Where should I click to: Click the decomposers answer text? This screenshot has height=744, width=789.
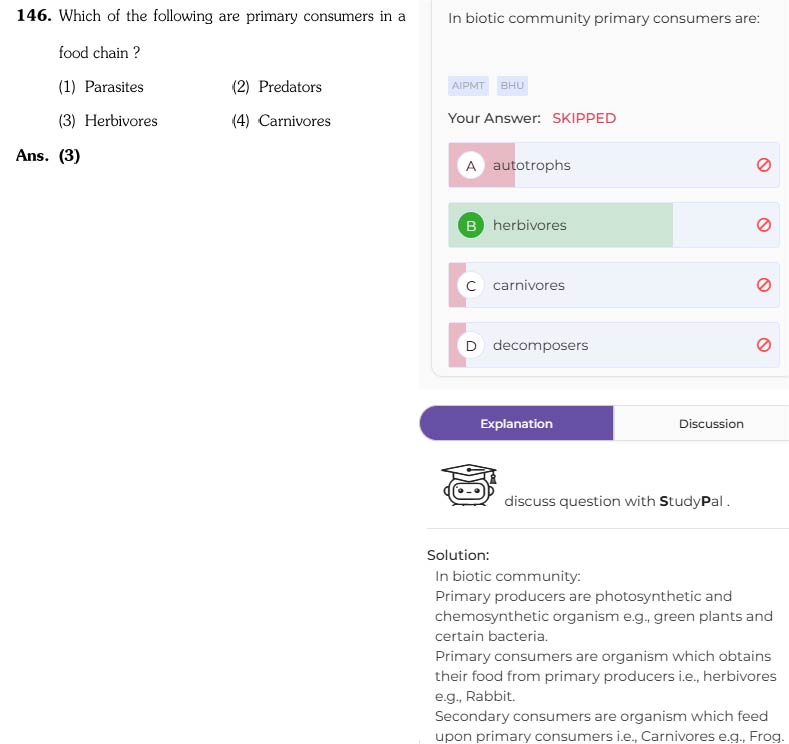540,346
